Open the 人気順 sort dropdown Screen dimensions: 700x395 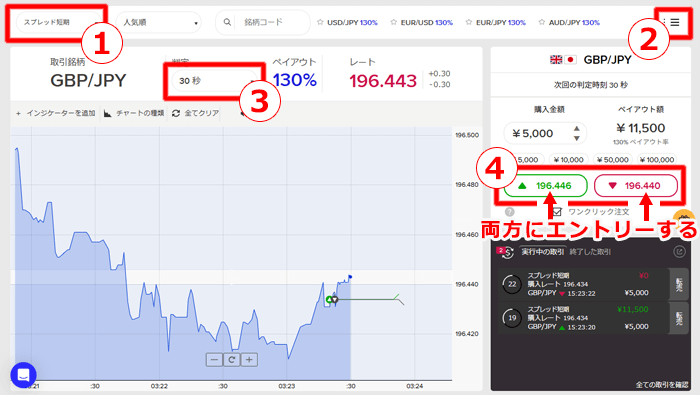point(158,22)
